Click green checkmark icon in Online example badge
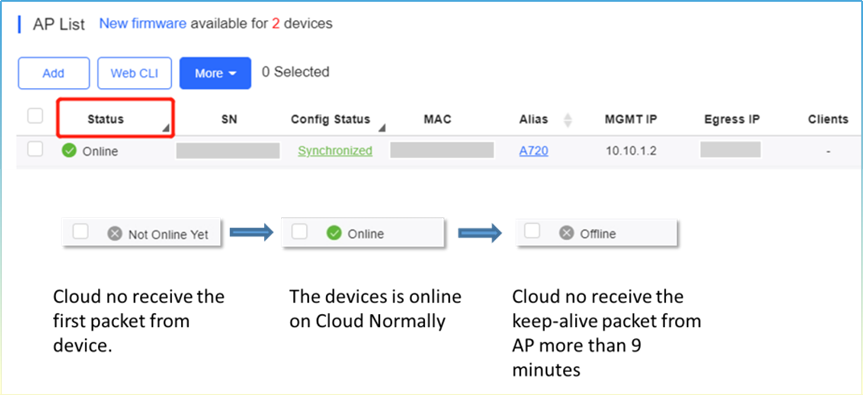 334,233
